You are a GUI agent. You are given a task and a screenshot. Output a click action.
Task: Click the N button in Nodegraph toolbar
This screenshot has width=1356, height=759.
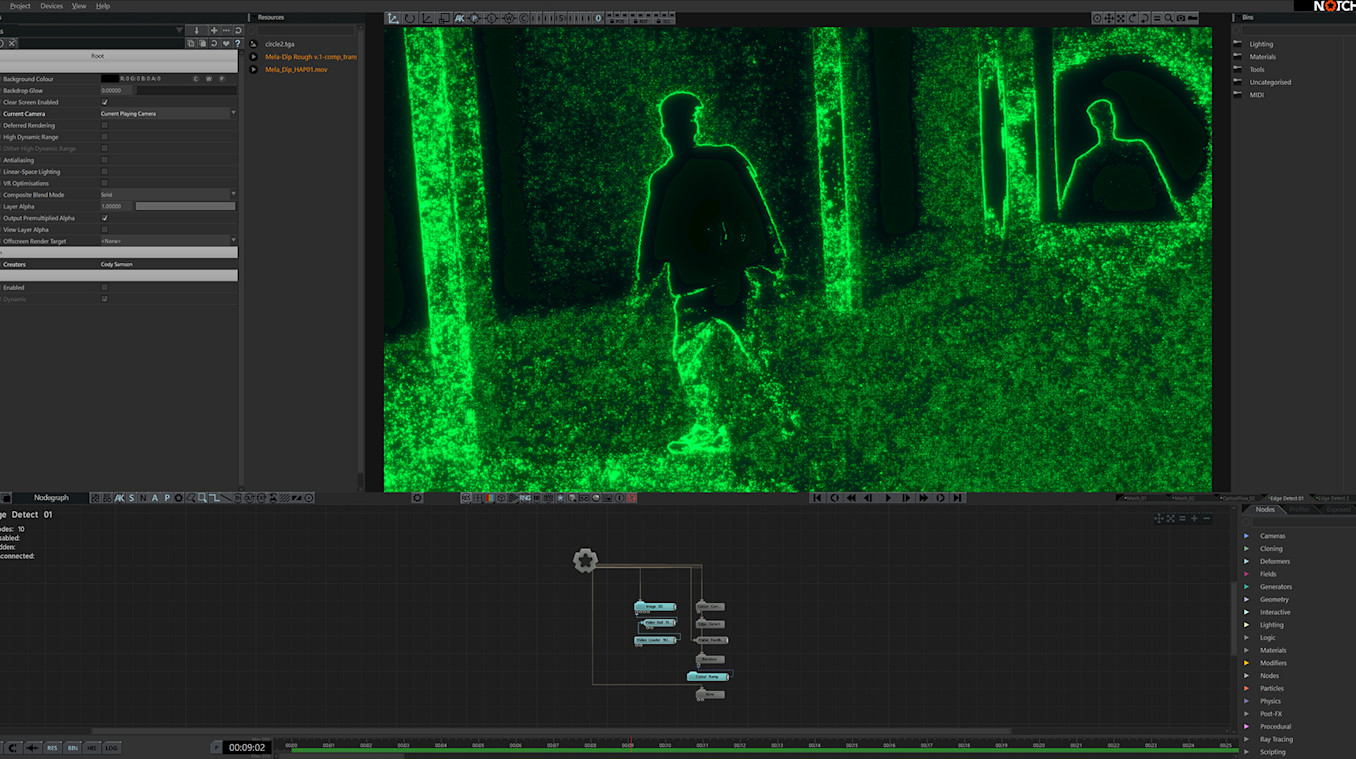tap(143, 498)
